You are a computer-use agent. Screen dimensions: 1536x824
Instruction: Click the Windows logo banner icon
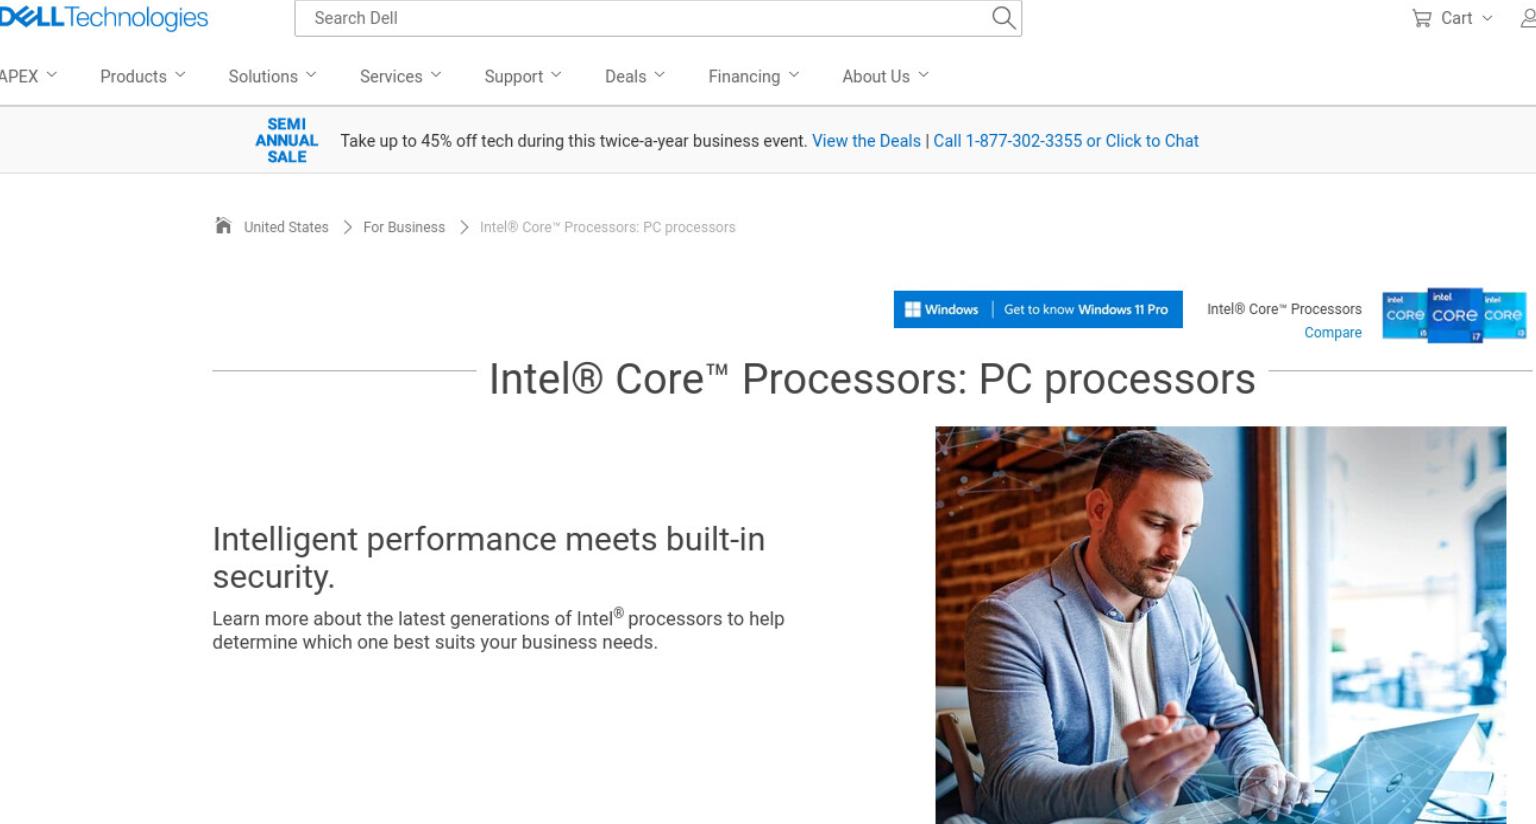pyautogui.click(x=912, y=309)
